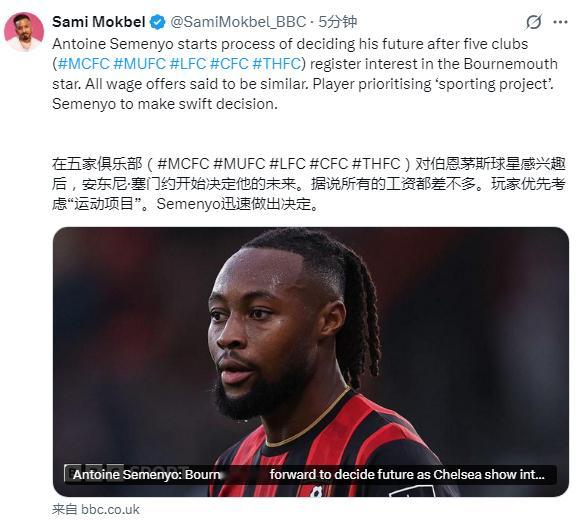Image resolution: width=578 pixels, height=521 pixels.
Task: Open the #LFC hashtag in English text
Action: (x=188, y=64)
